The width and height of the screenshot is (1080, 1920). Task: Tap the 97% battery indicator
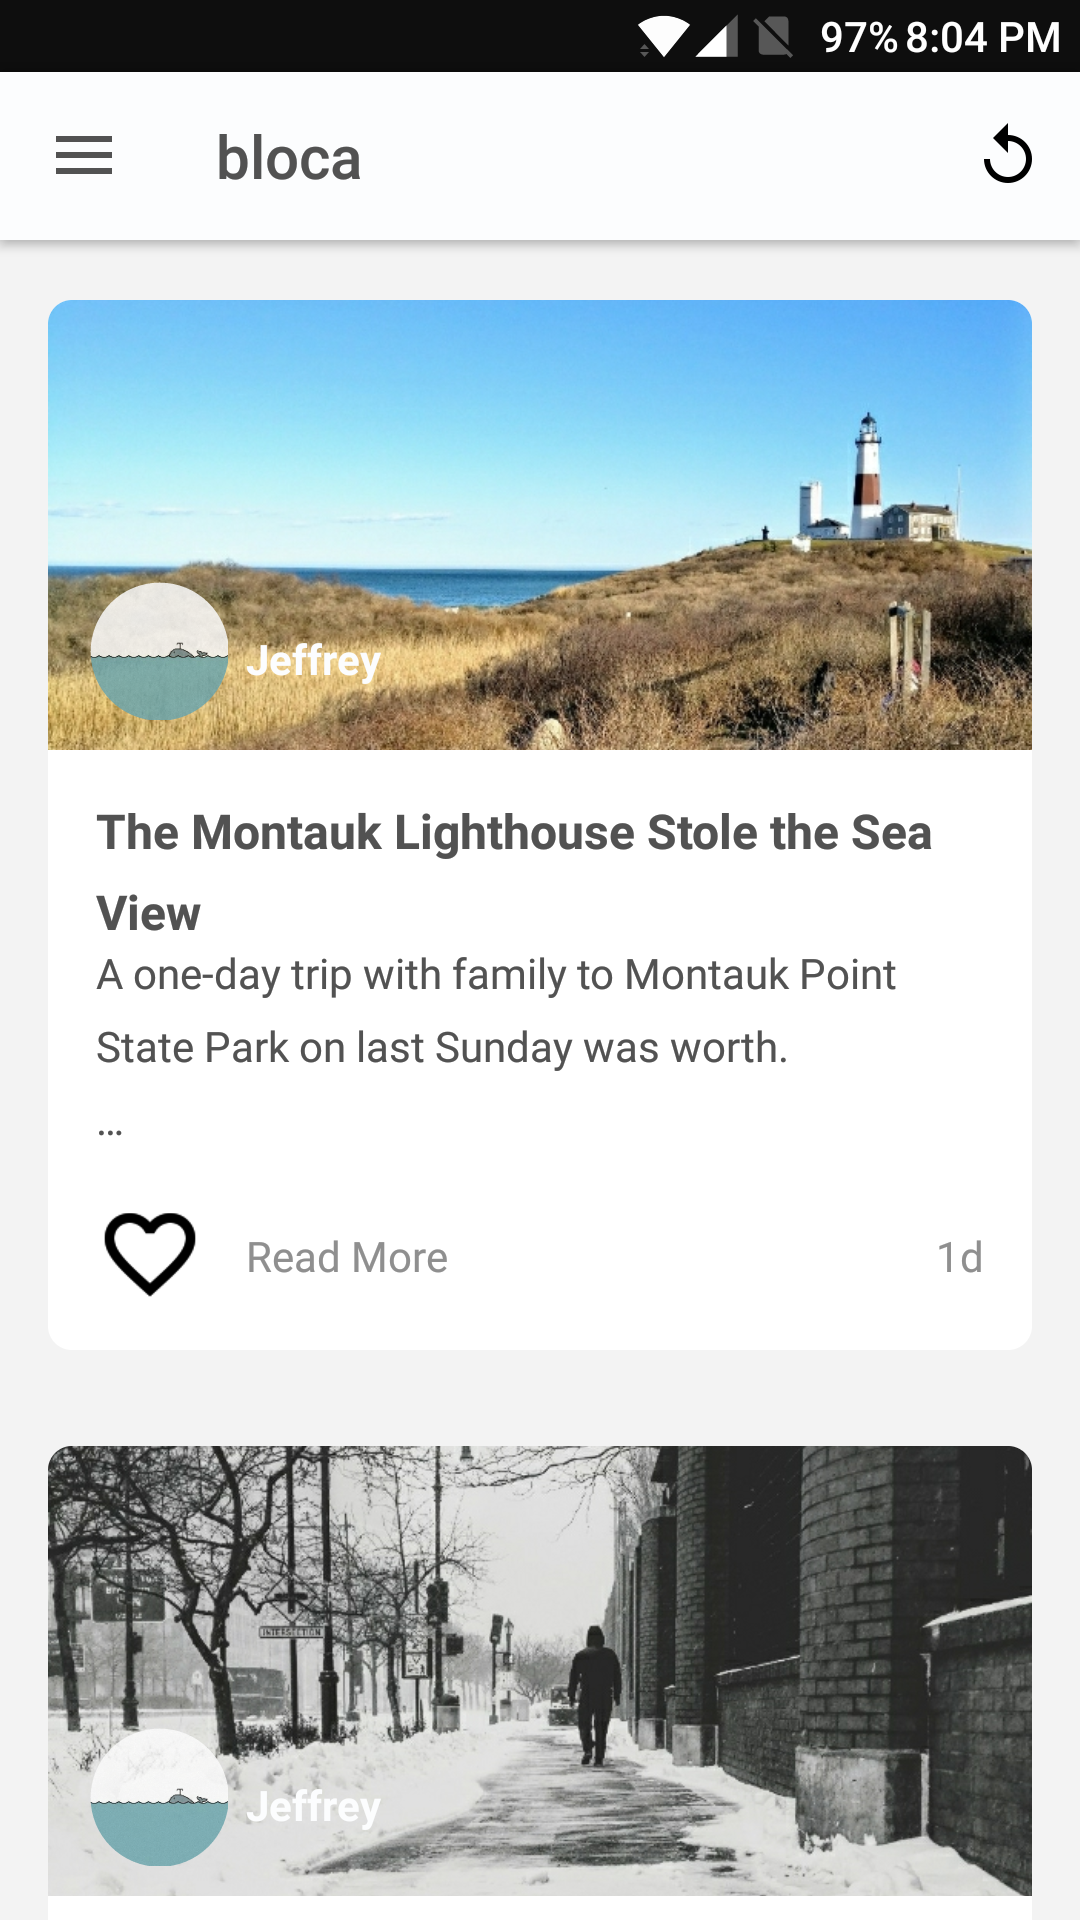[858, 37]
